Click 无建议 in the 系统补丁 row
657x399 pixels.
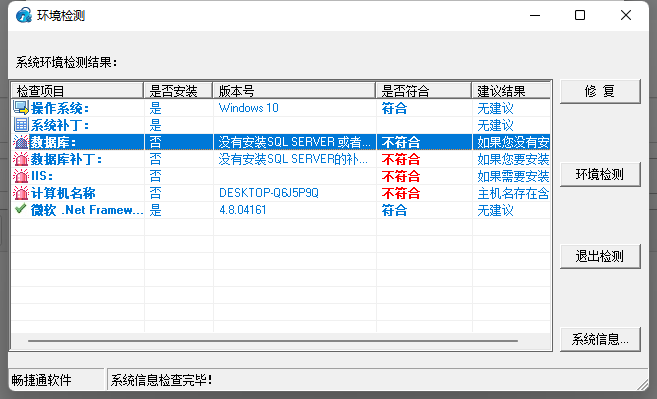tap(495, 125)
